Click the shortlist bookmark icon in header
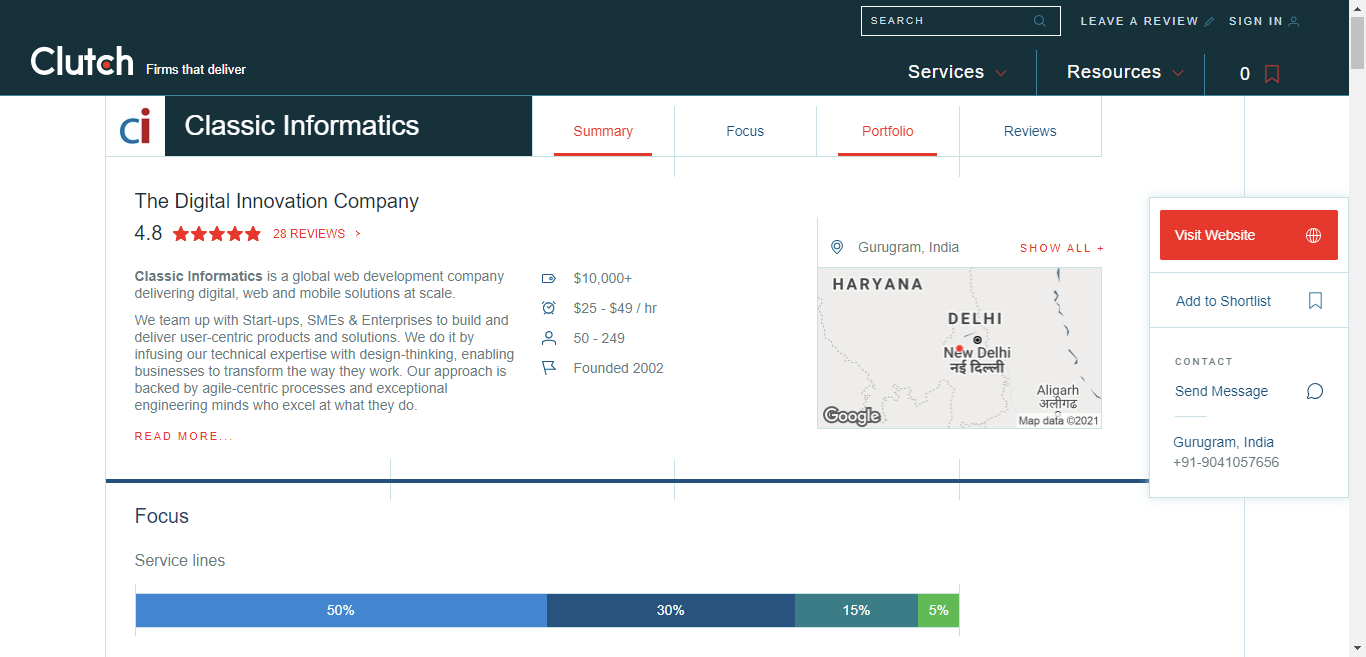This screenshot has width=1366, height=657. pos(1272,74)
